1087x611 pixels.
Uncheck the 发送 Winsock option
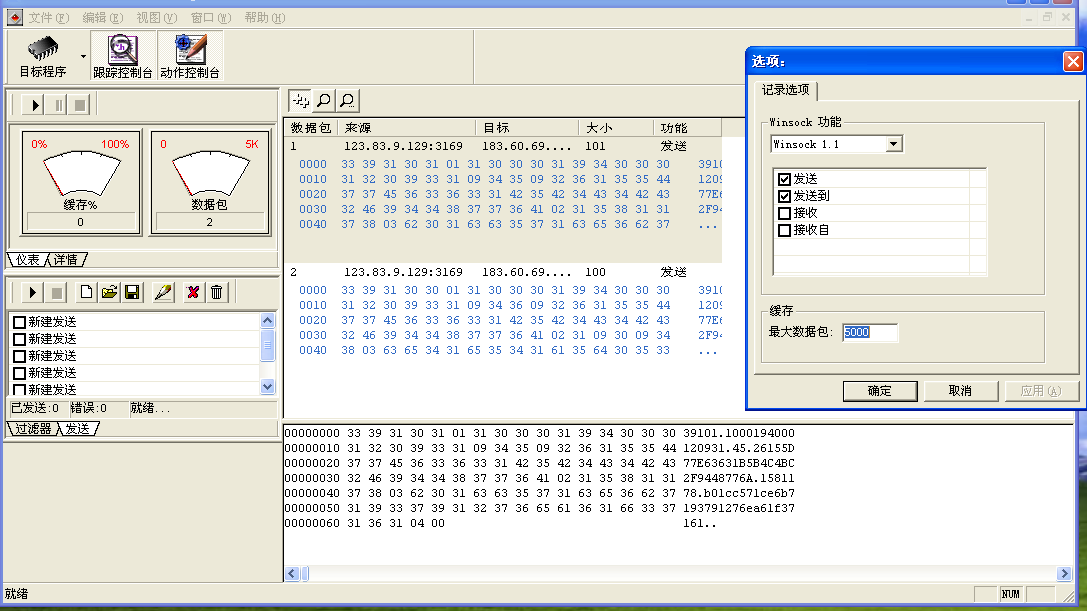tap(785, 179)
